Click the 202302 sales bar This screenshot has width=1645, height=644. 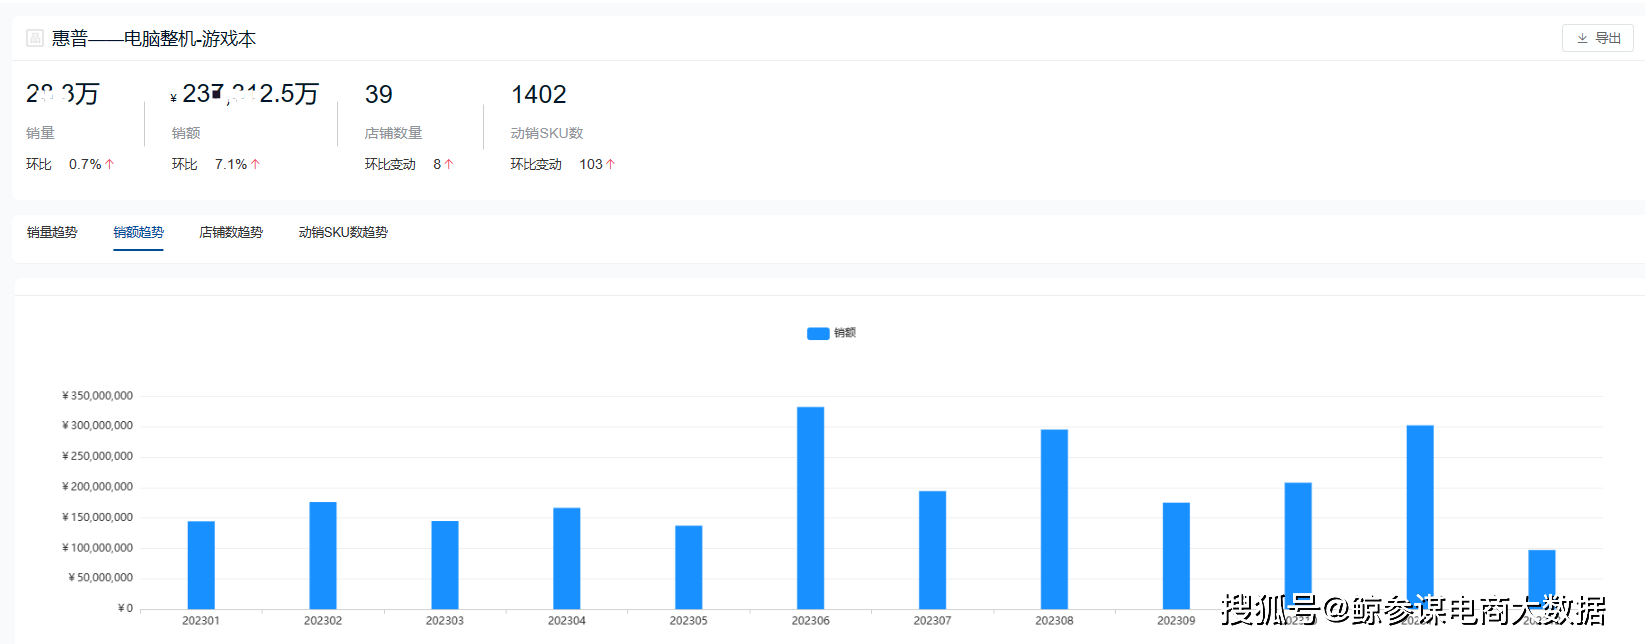[x=323, y=555]
